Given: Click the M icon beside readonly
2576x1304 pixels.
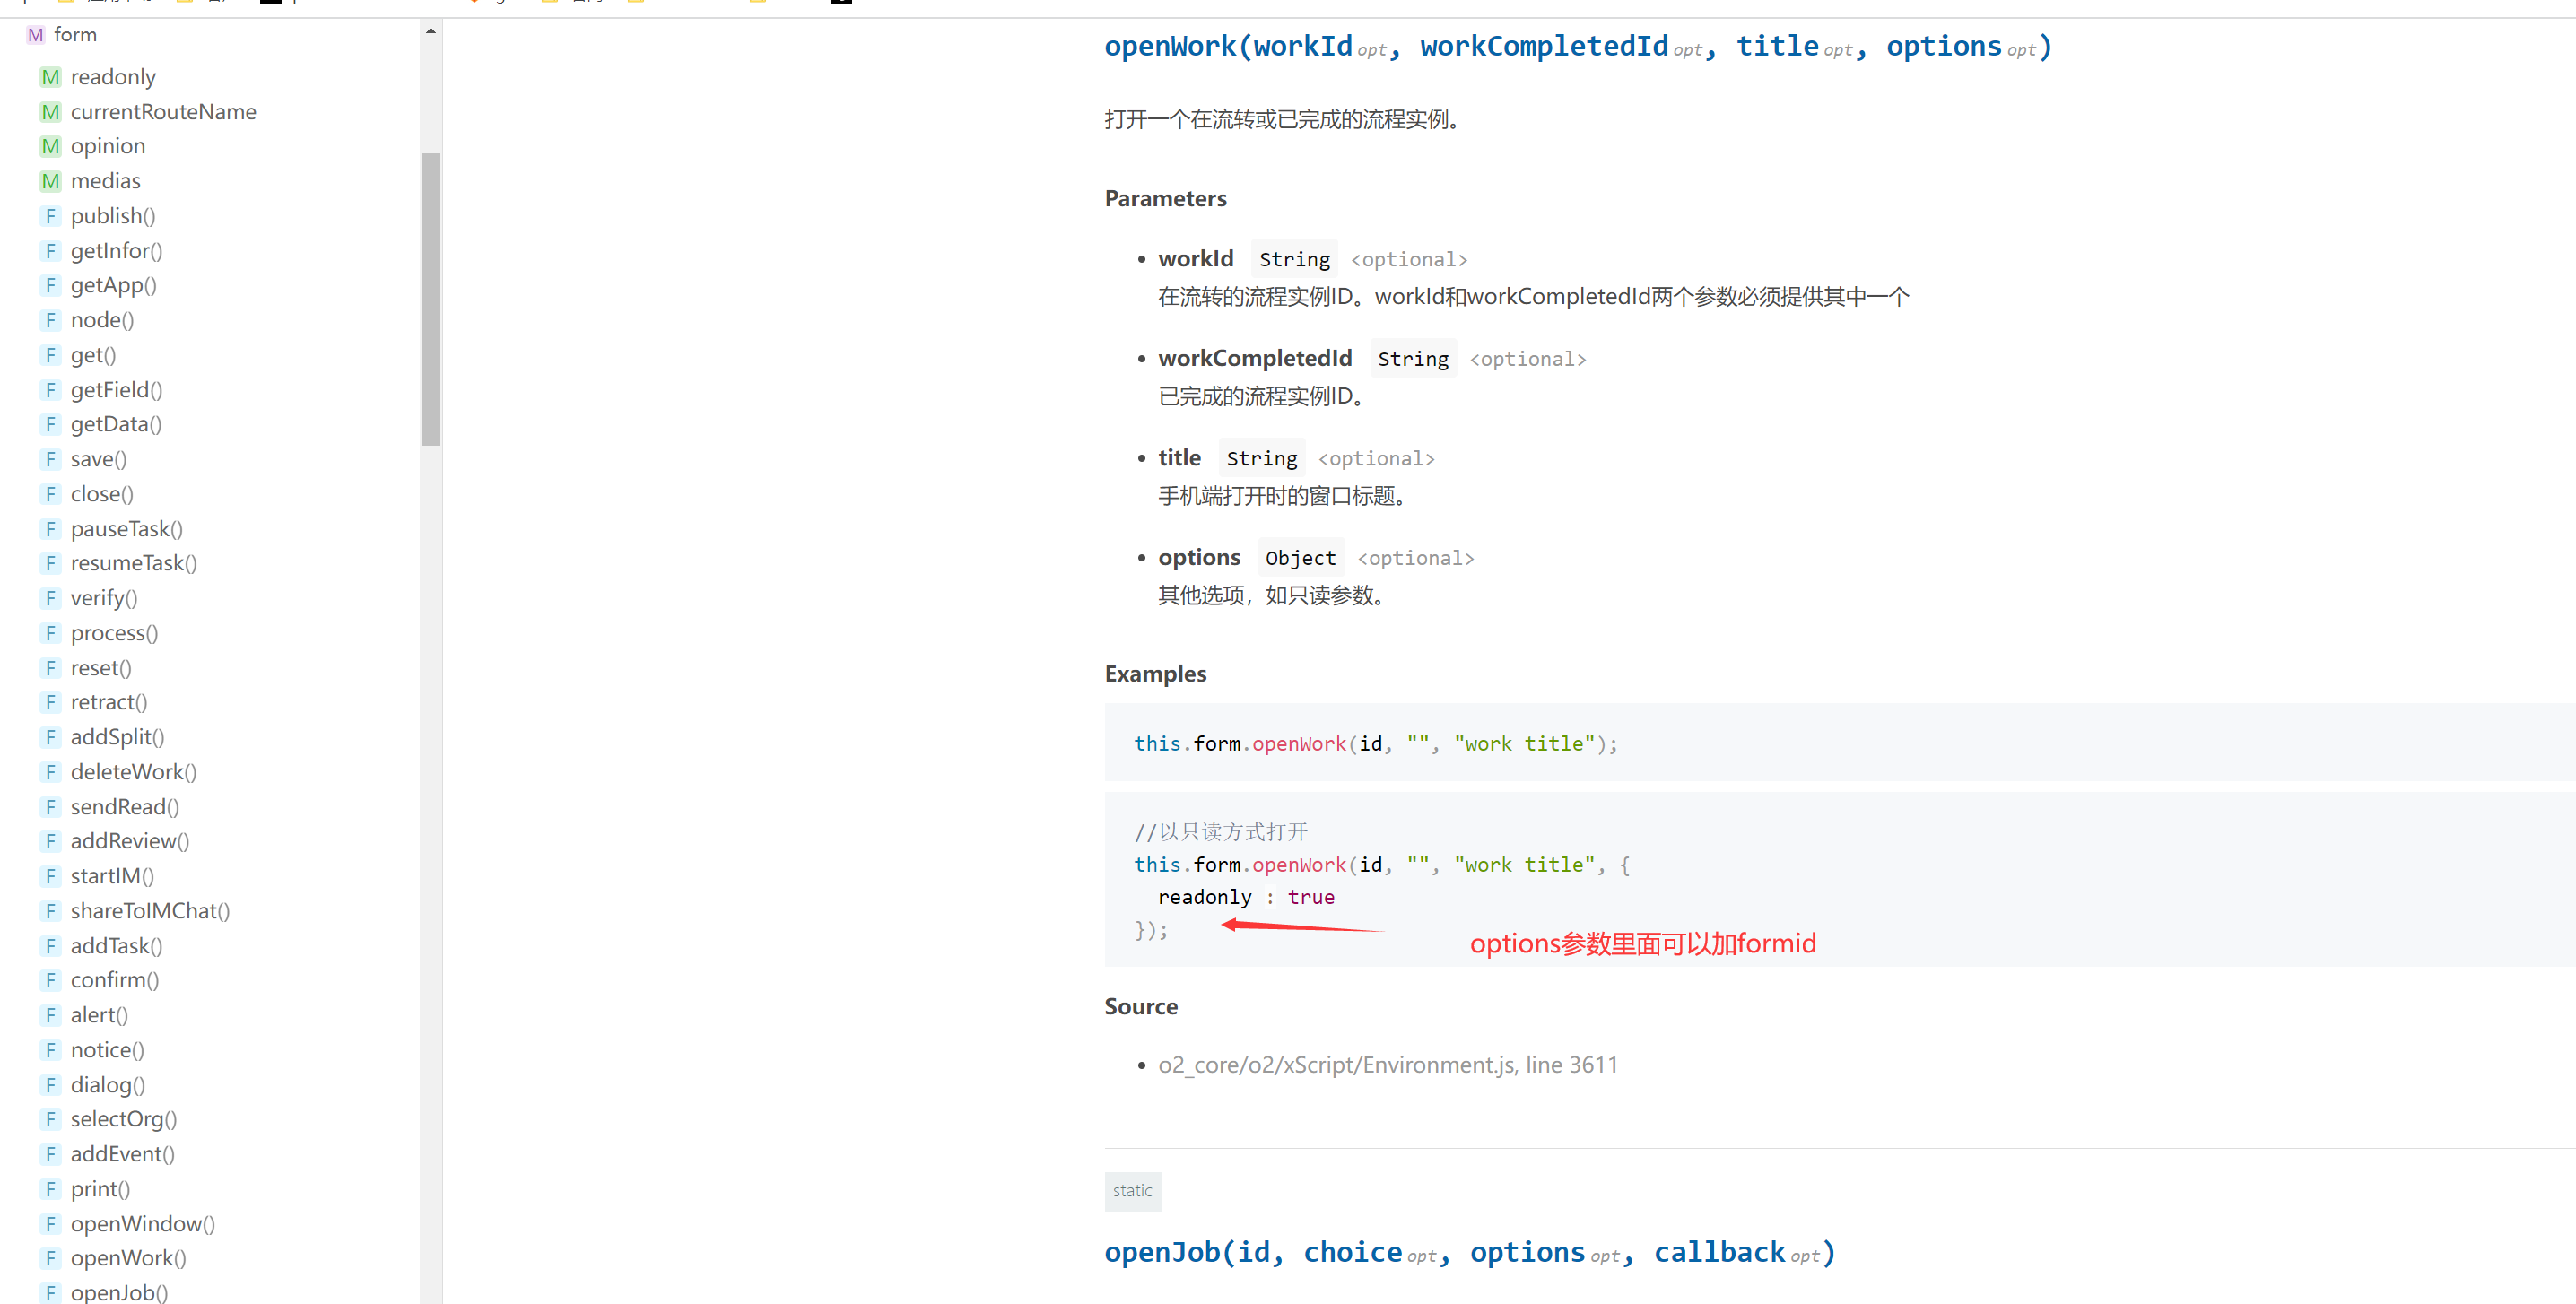Looking at the screenshot, I should [x=50, y=77].
